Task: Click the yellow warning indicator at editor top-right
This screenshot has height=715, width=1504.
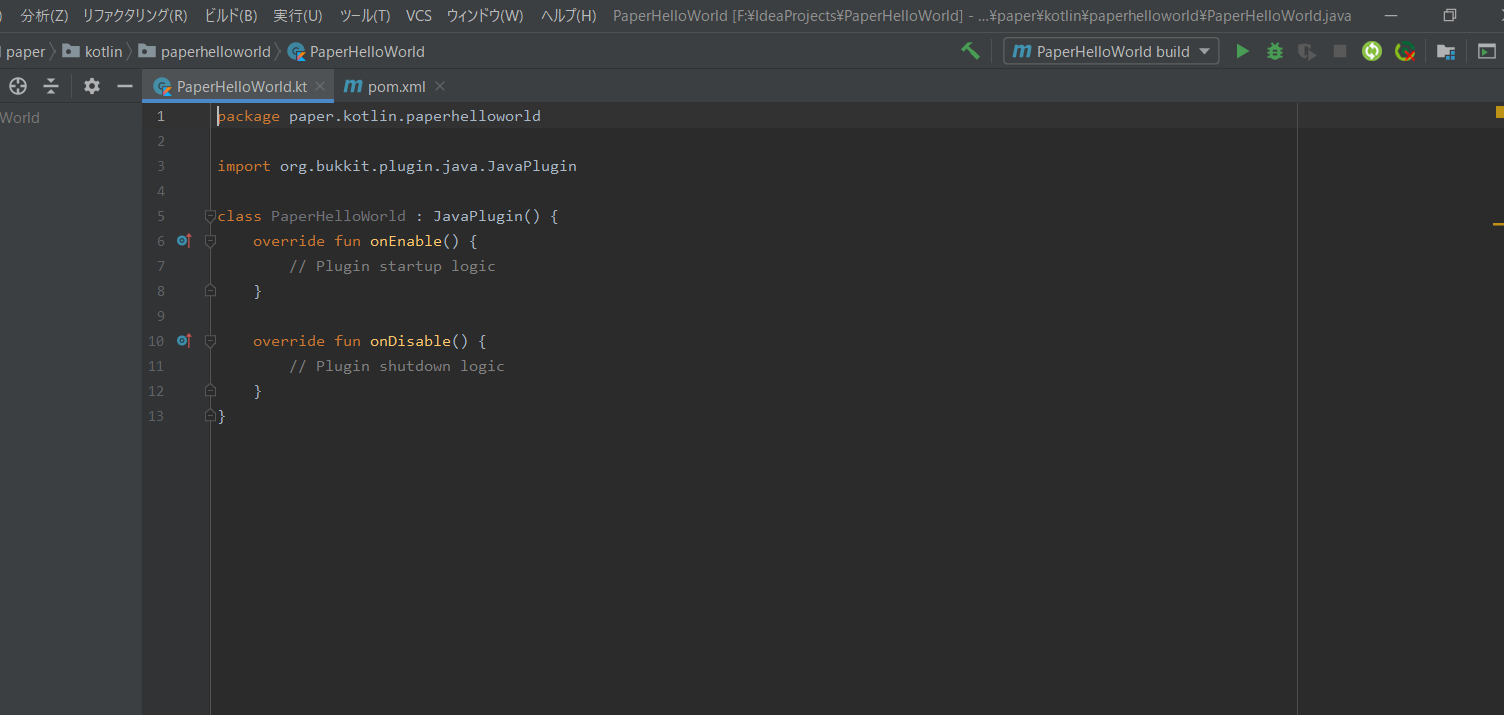Action: tap(1498, 111)
